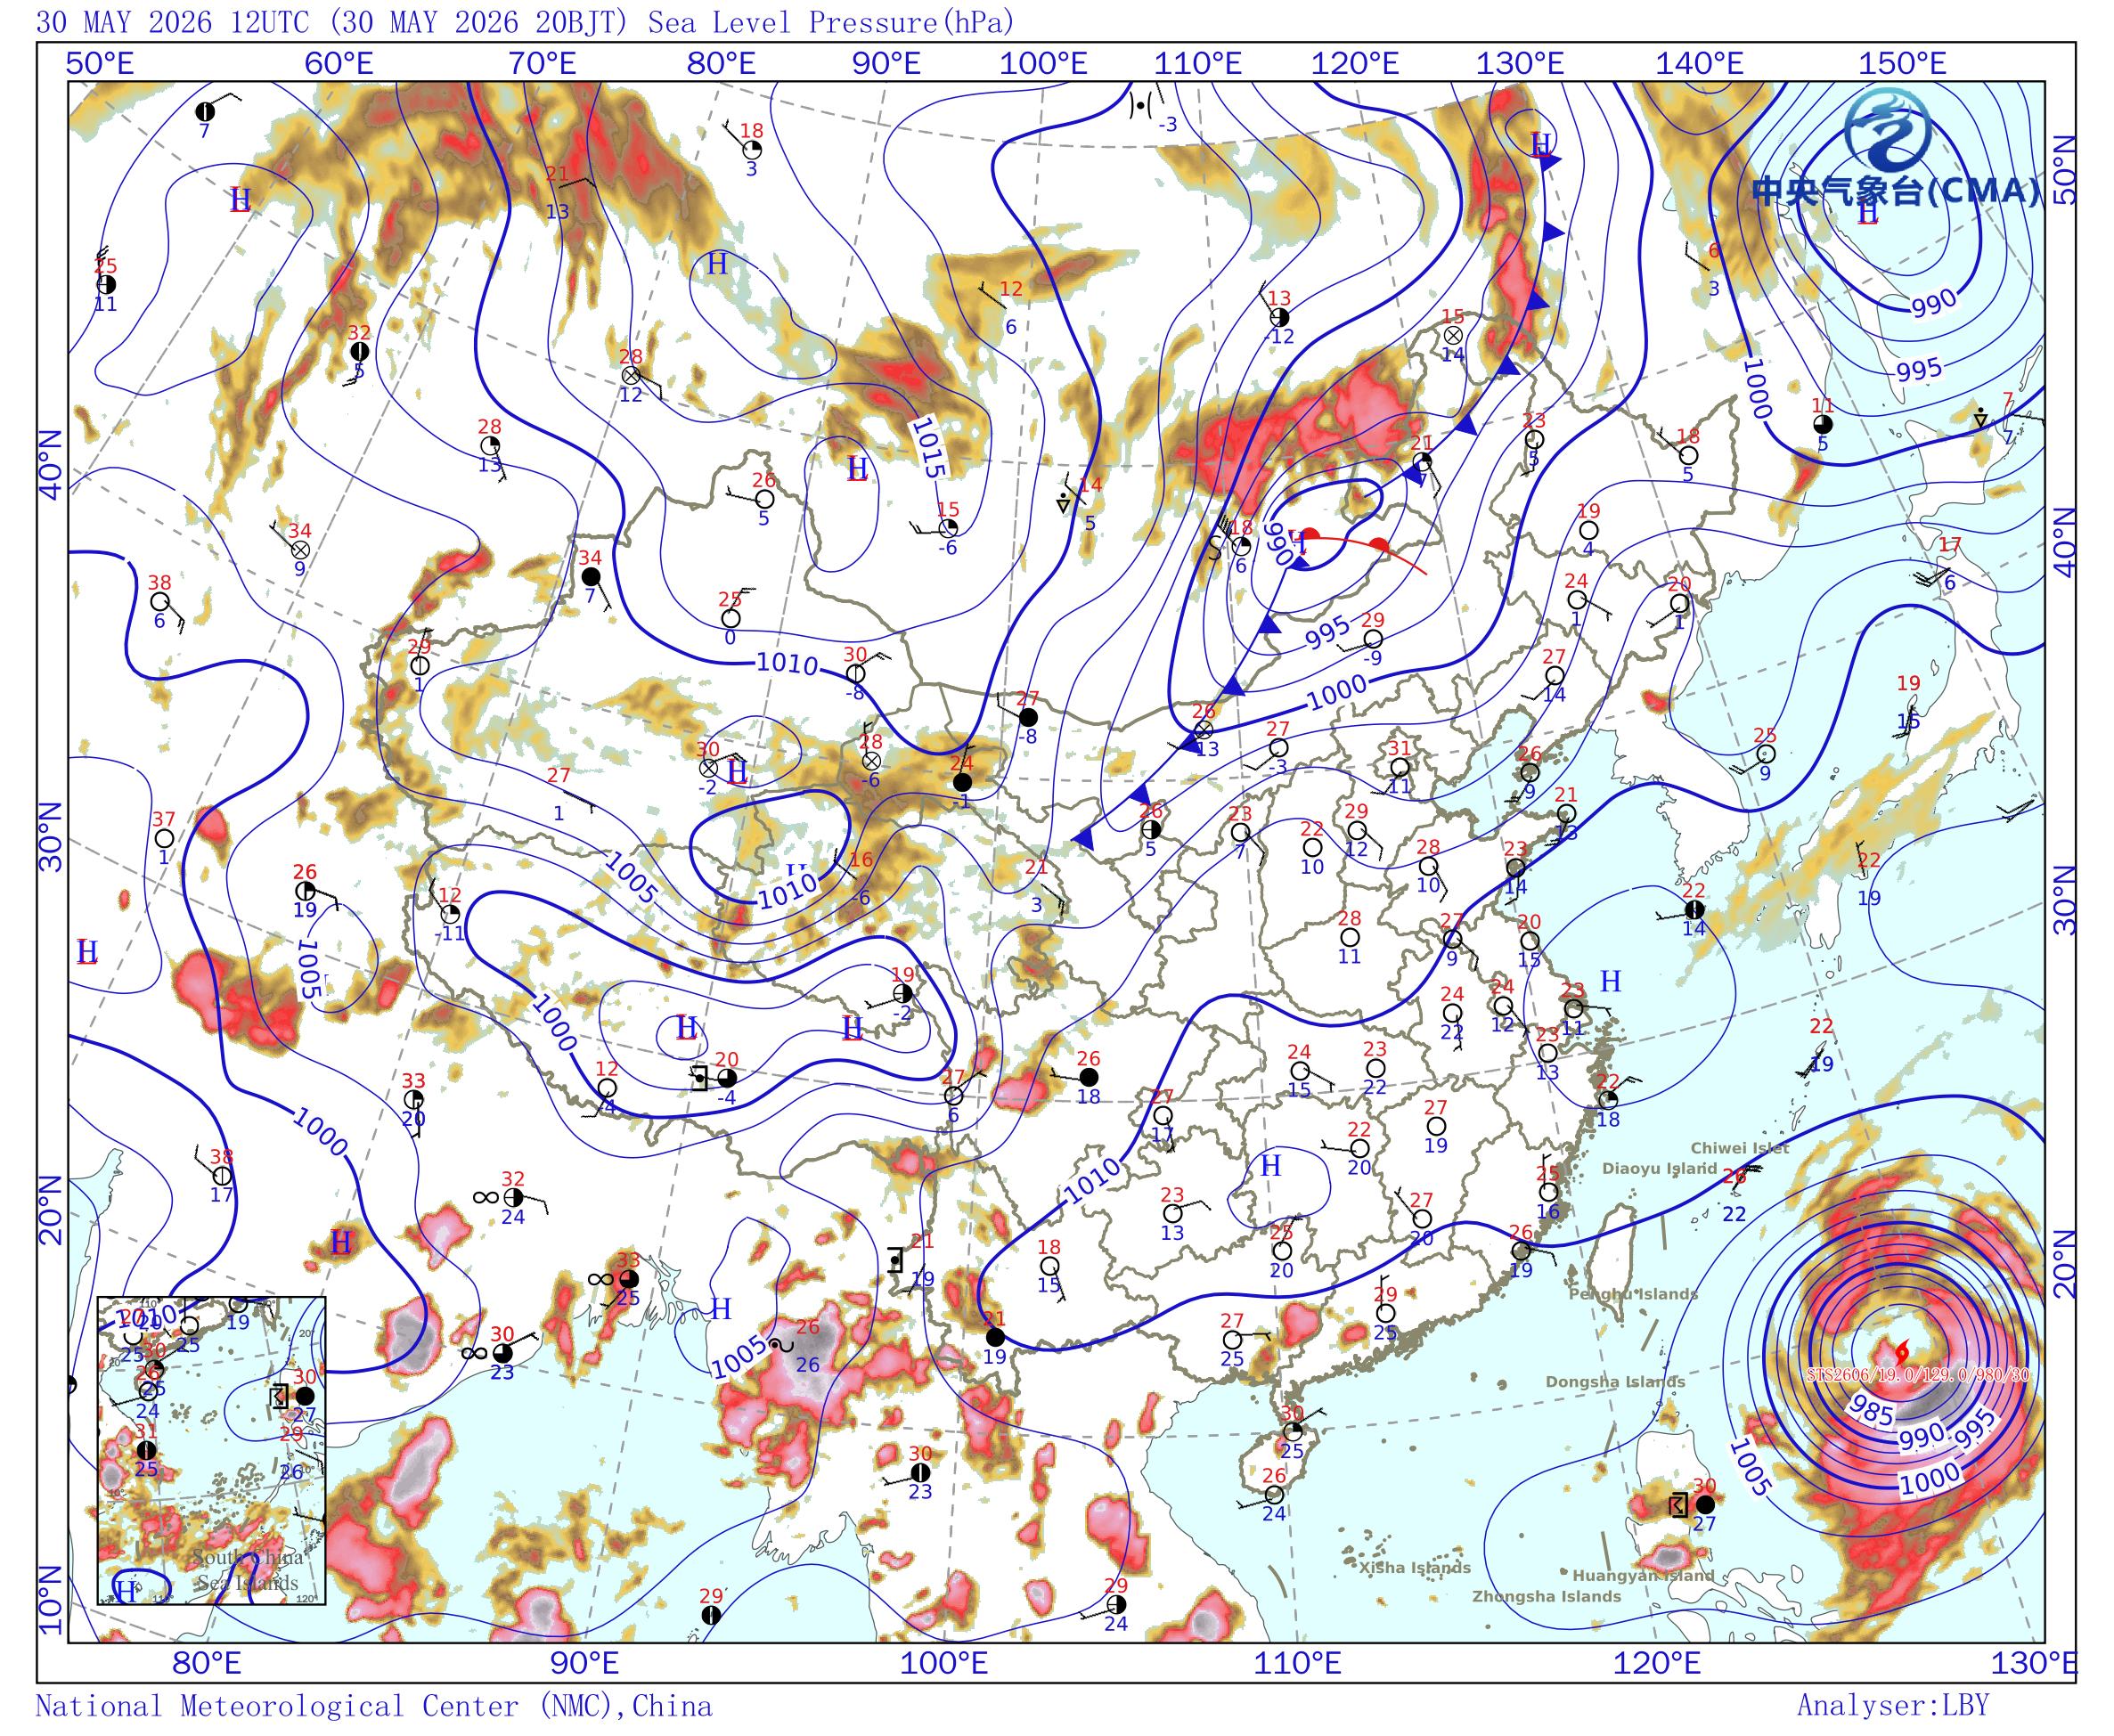Click the 中央气象台(CMA) text
Screen dimensions: 2114x1736
coord(1897,191)
